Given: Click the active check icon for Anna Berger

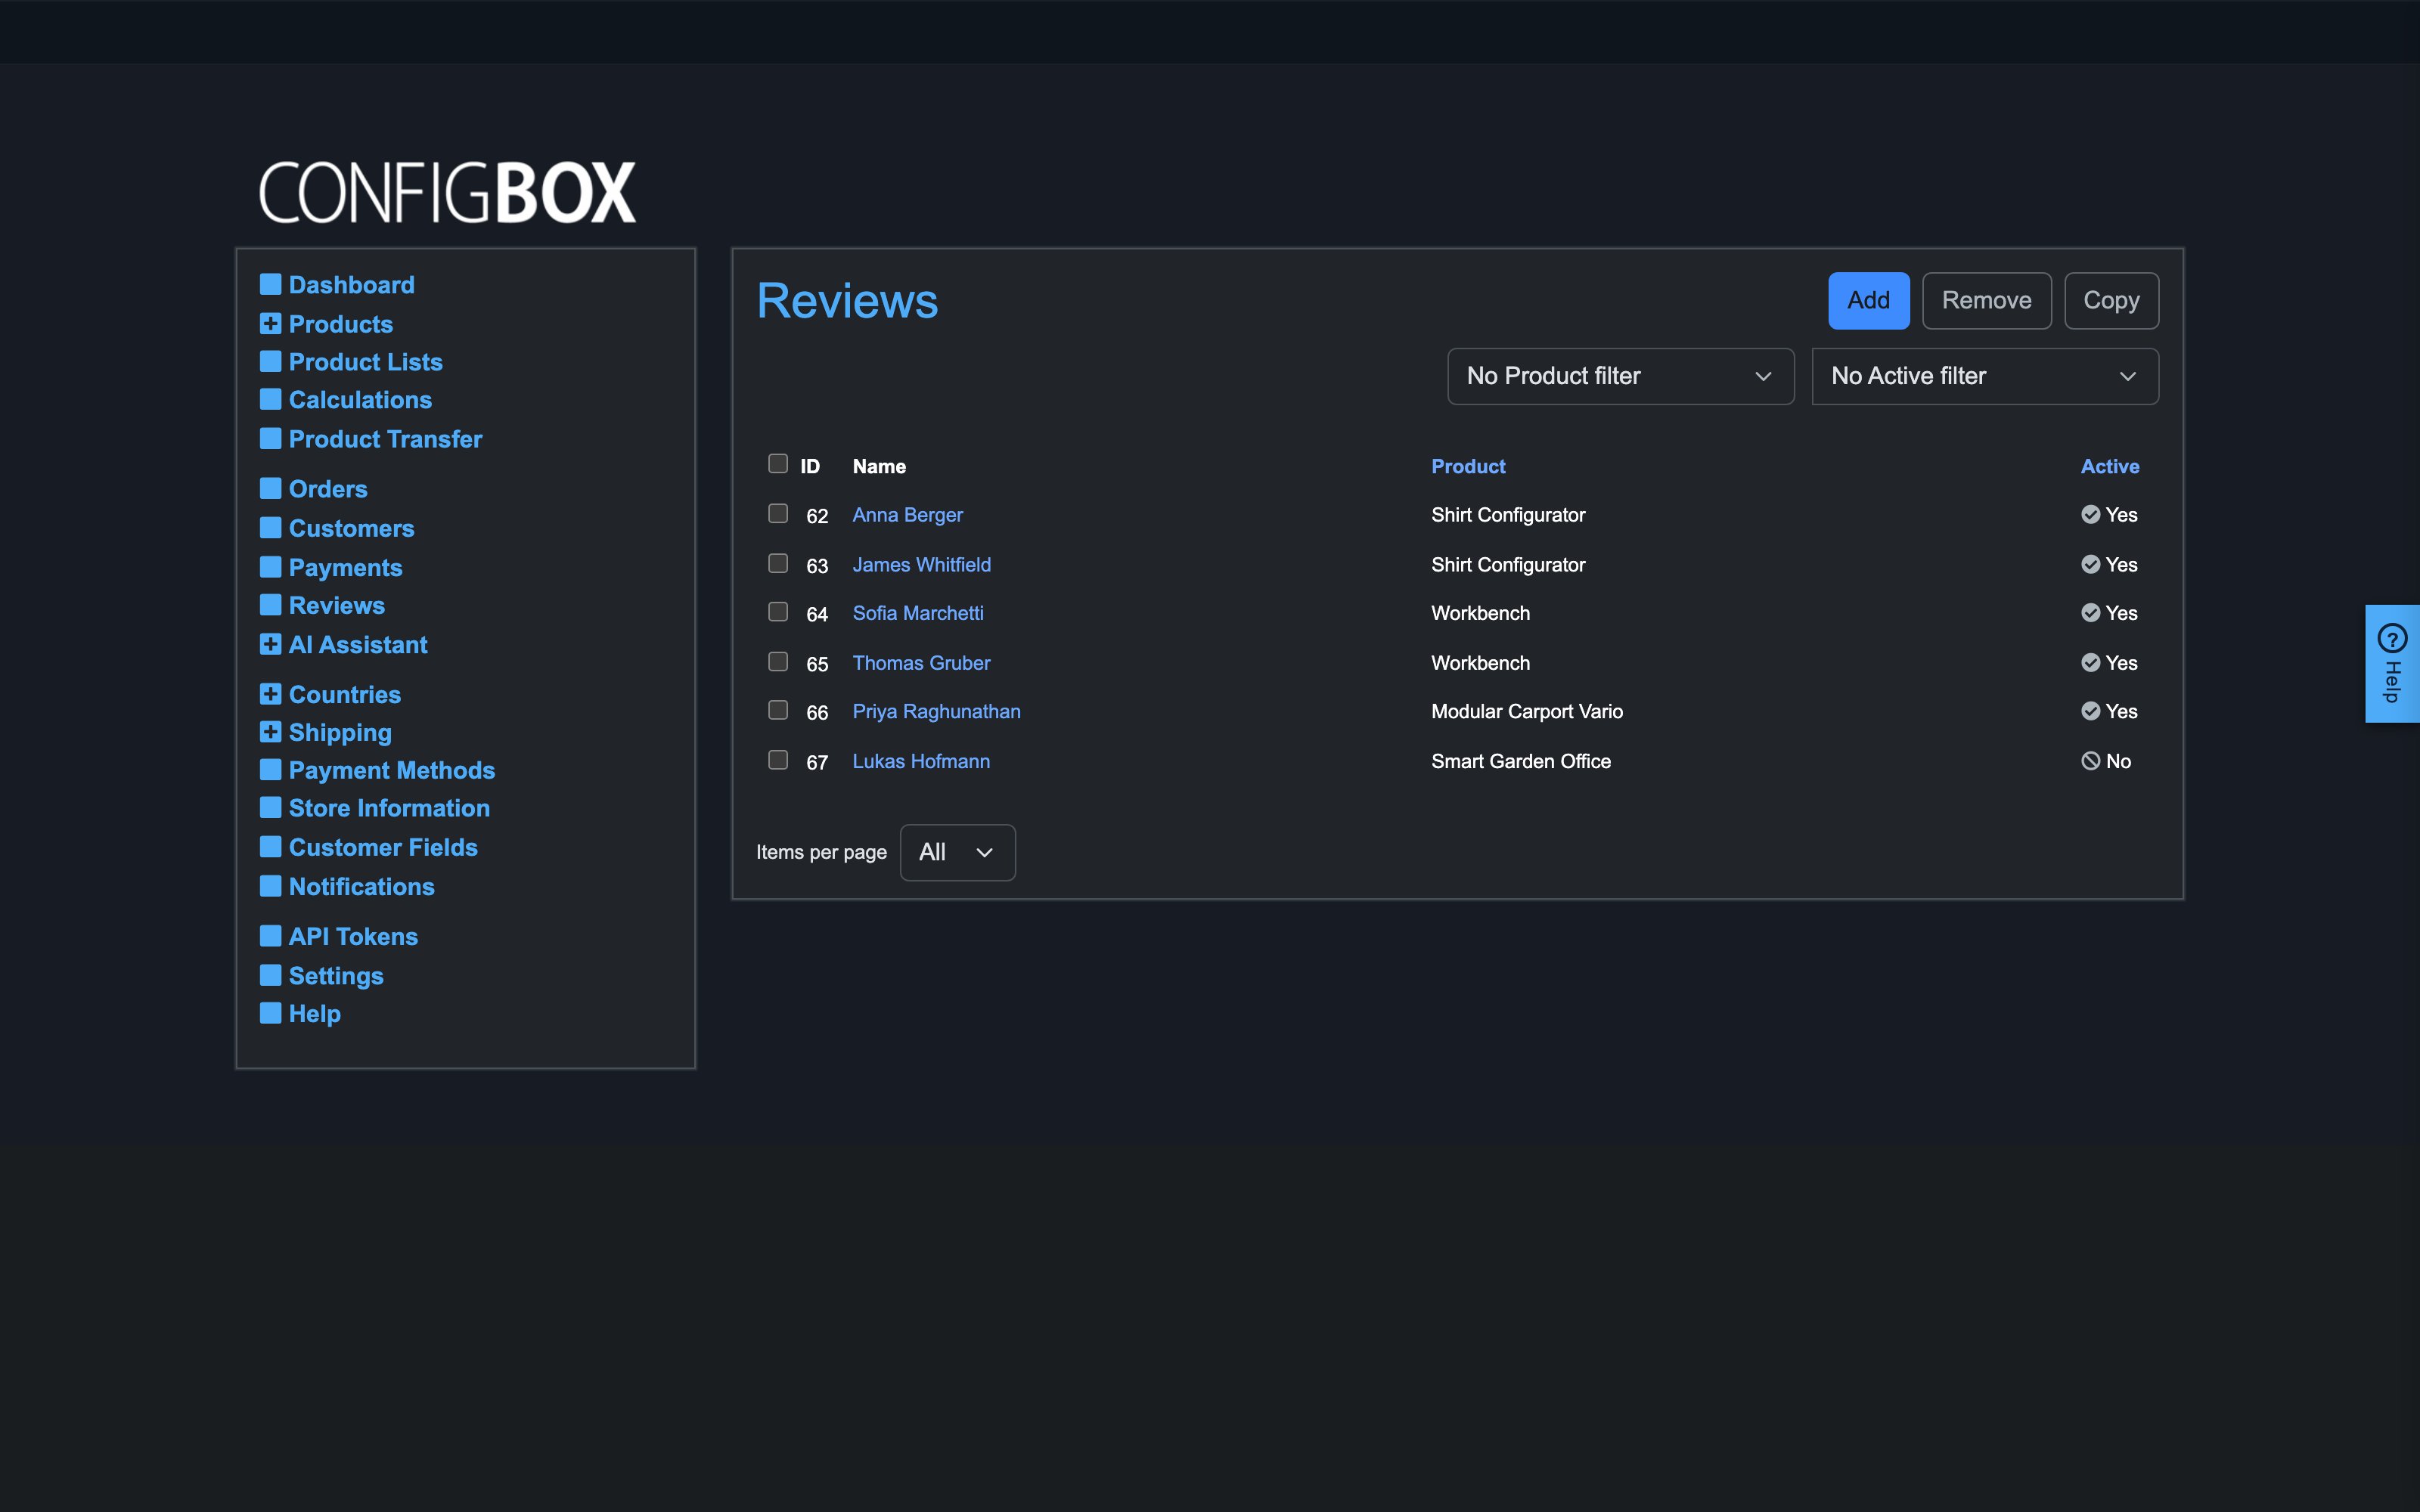Looking at the screenshot, I should point(2090,514).
